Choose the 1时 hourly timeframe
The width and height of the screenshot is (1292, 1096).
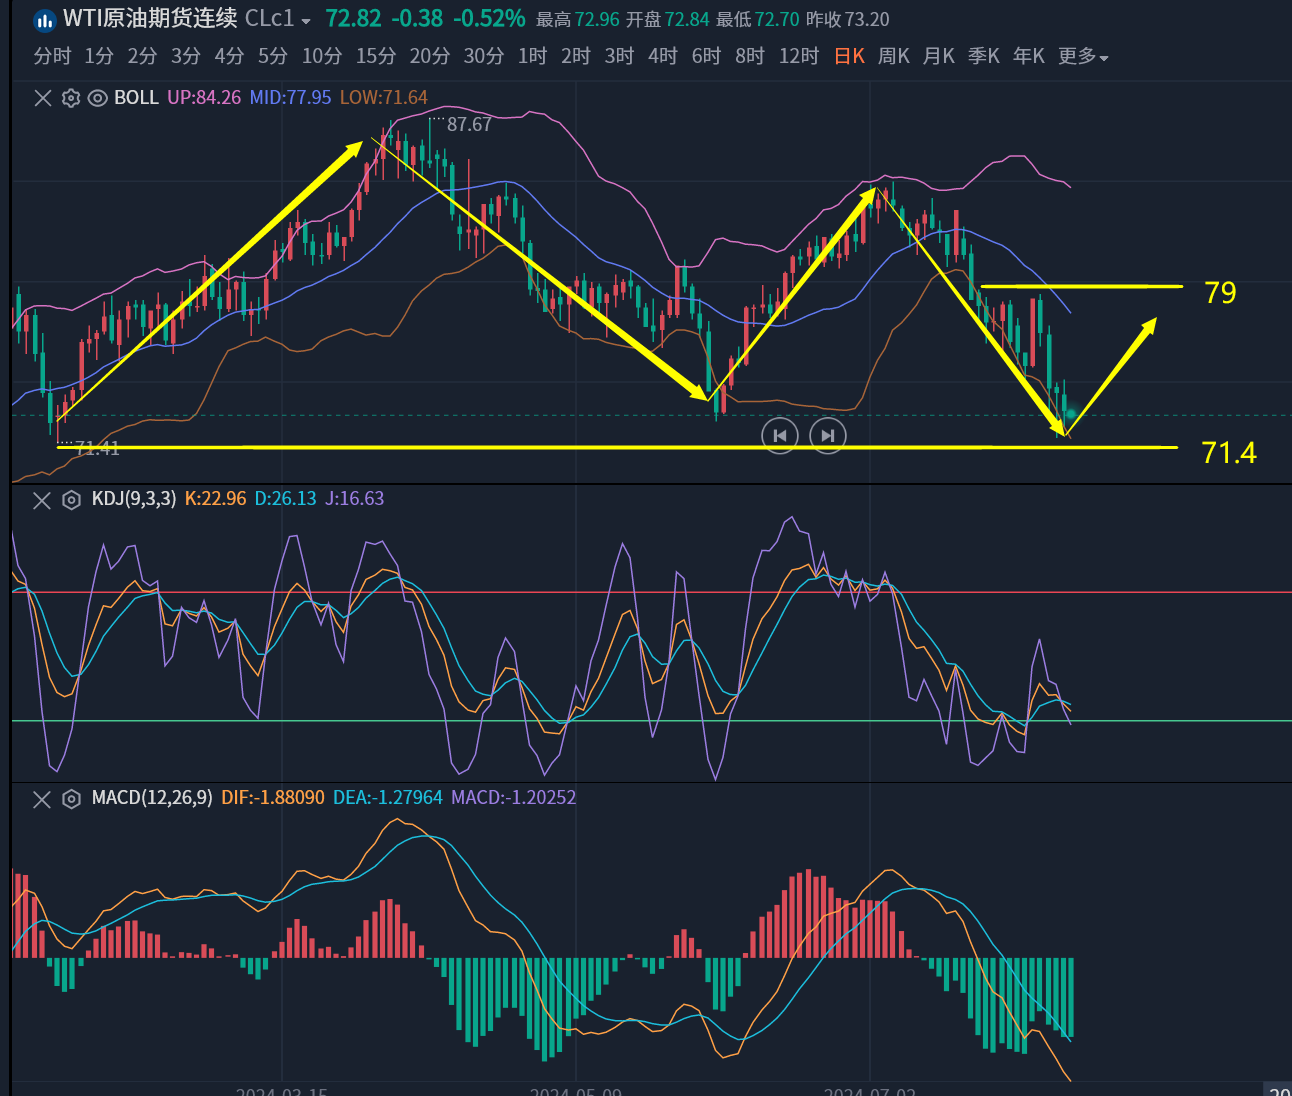532,57
